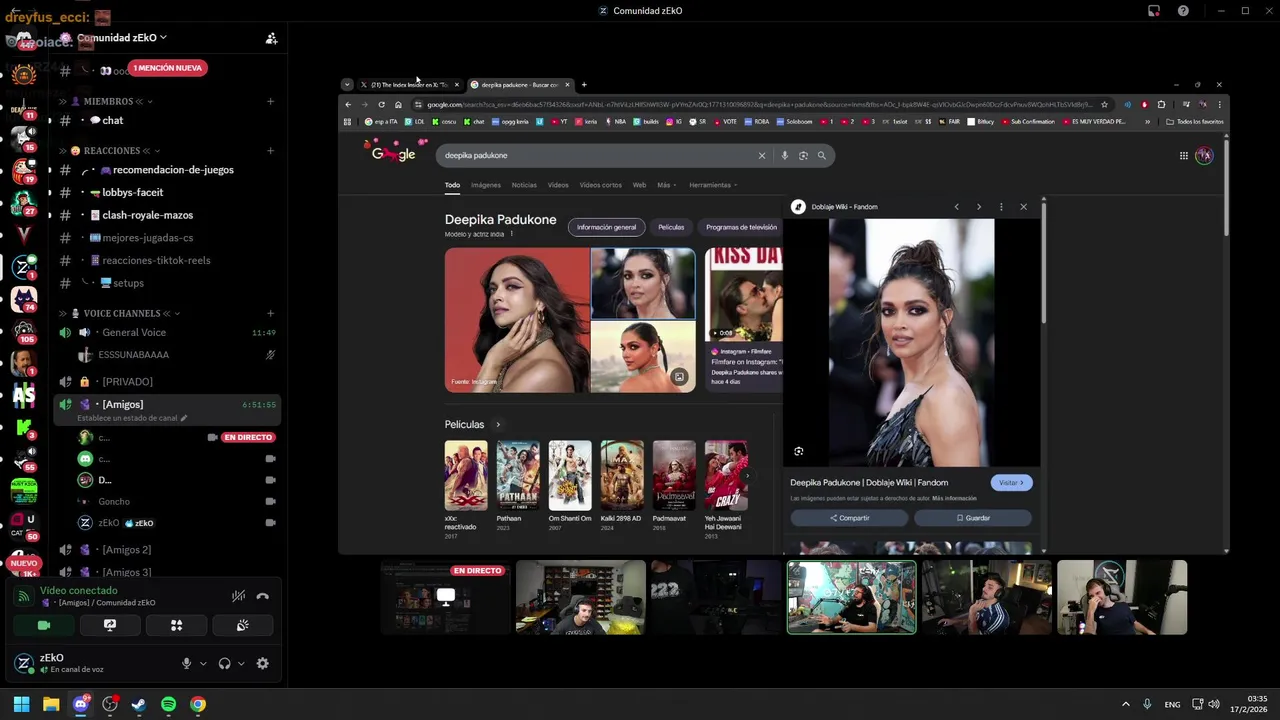Add a channel to MIEMBROS category
This screenshot has width=1280, height=720.
(x=270, y=101)
